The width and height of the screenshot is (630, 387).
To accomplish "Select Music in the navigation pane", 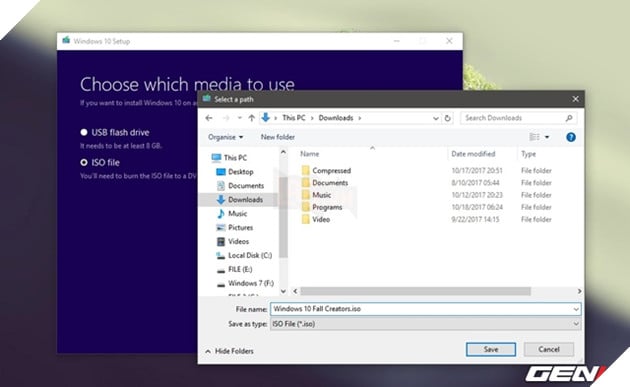I will [x=237, y=213].
